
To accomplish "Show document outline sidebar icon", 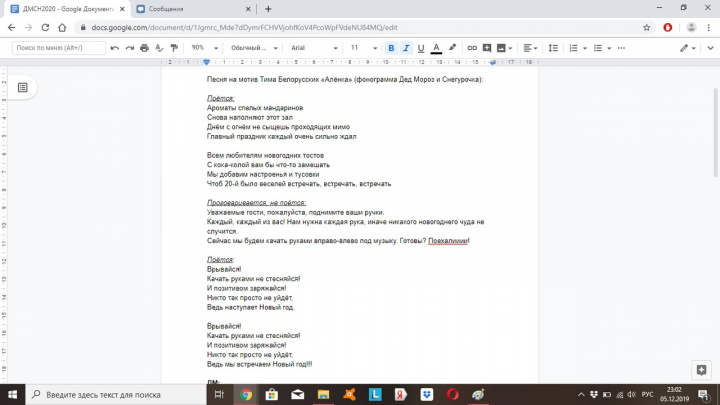I will (x=22, y=87).
